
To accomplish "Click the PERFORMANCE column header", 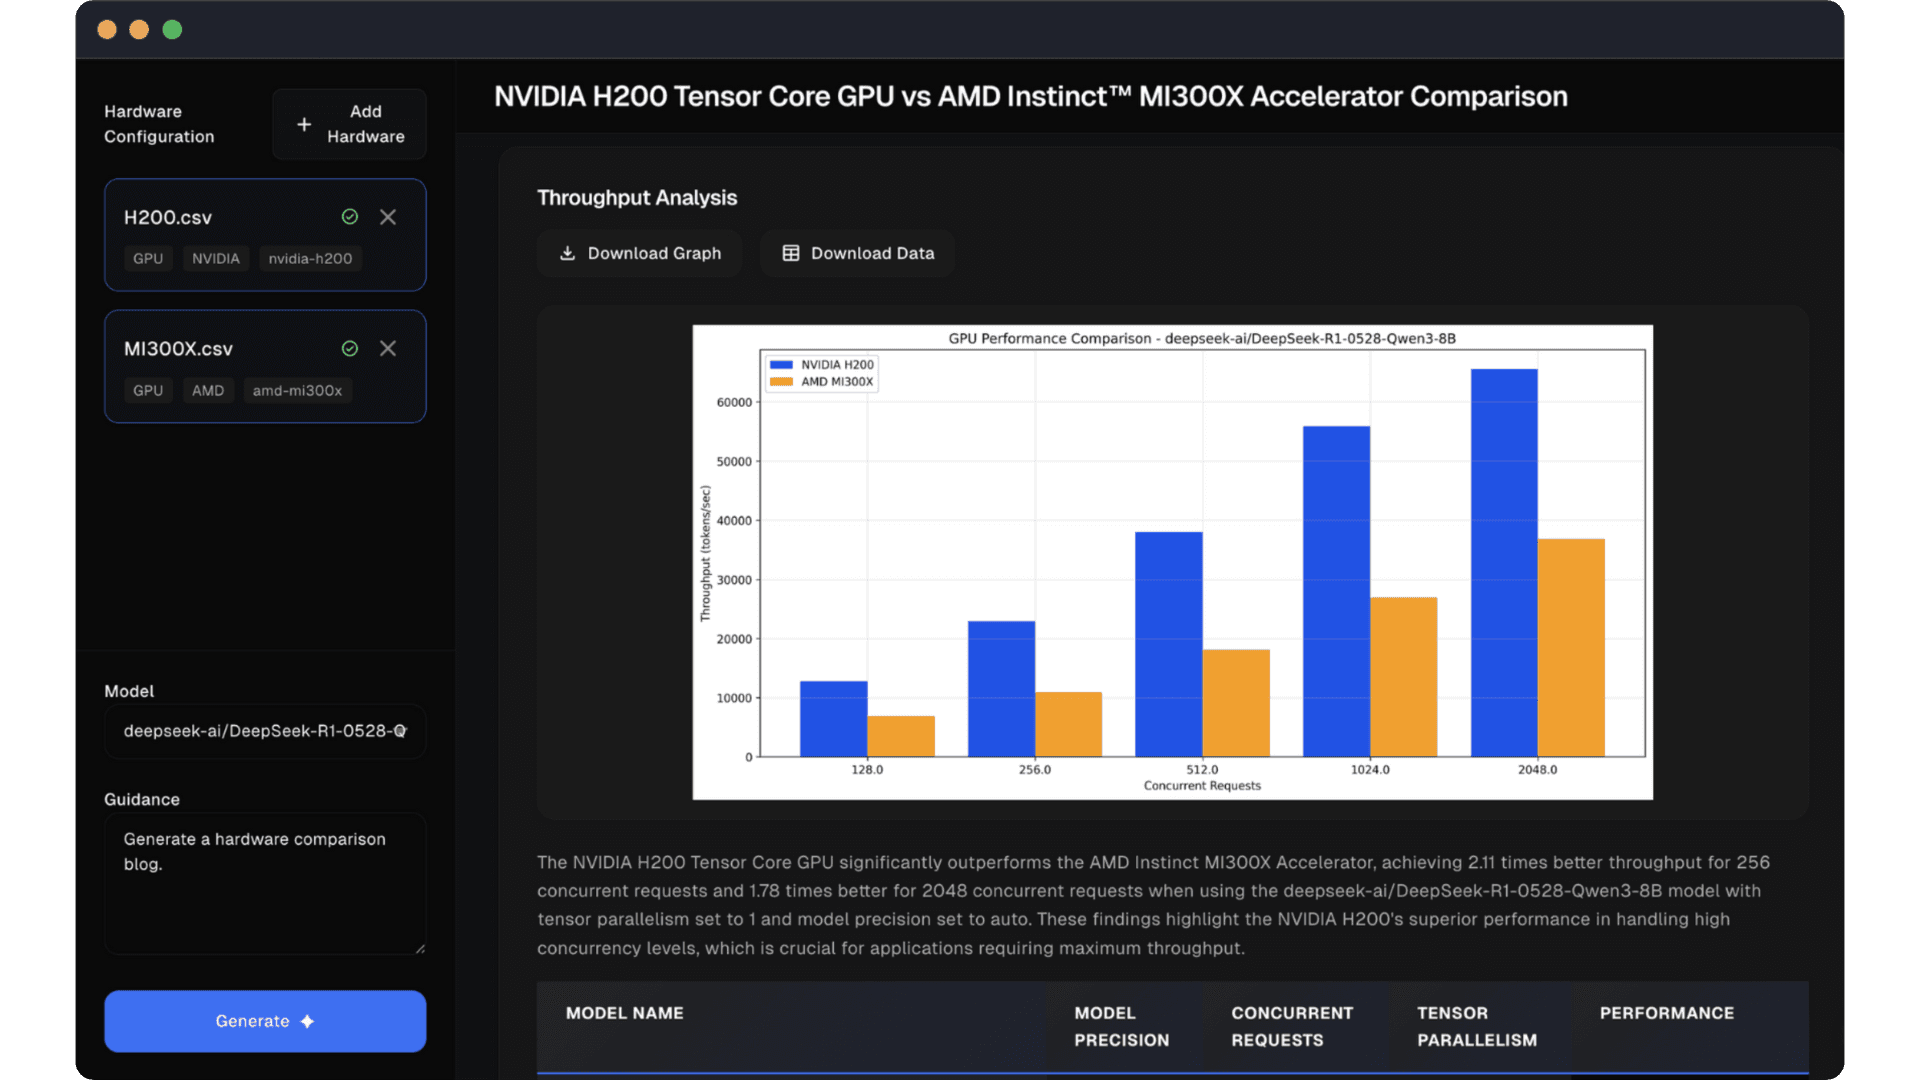I will point(1666,1013).
